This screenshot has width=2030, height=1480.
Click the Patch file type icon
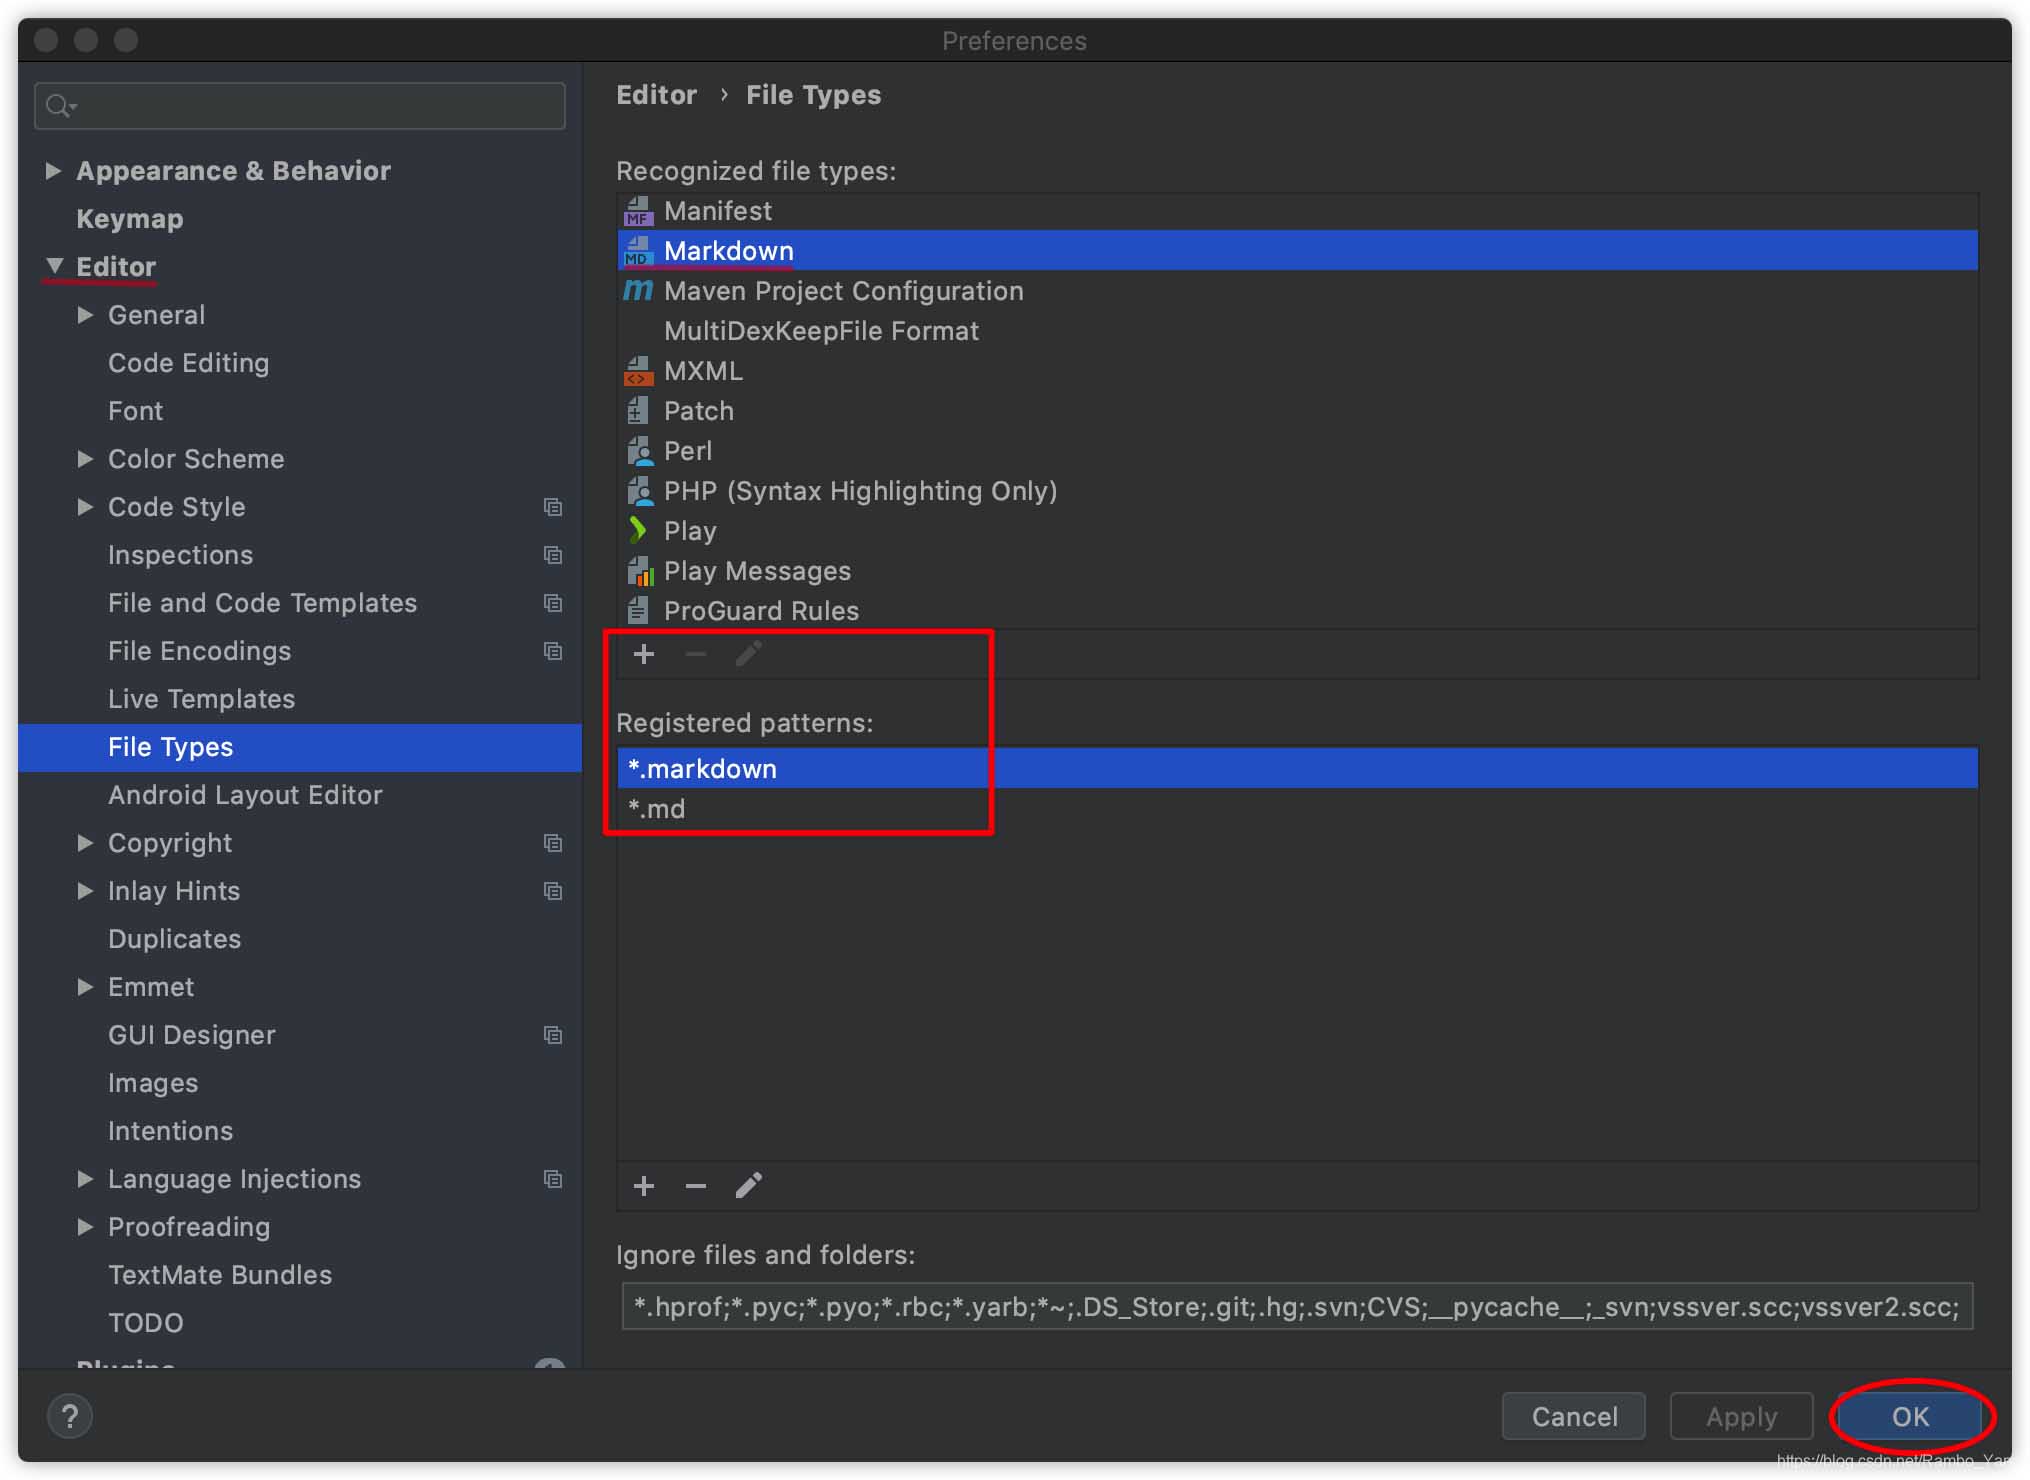638,411
